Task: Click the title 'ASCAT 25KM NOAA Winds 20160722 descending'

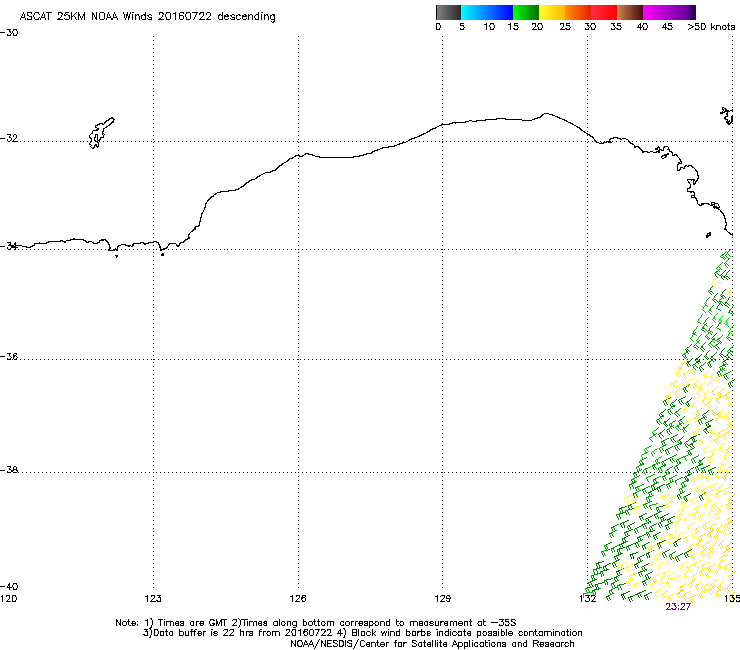Action: click(147, 17)
